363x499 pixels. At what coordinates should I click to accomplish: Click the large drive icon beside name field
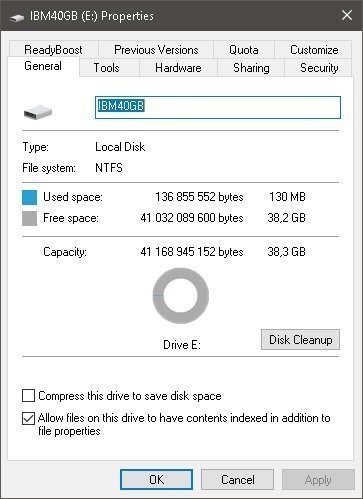(38, 112)
